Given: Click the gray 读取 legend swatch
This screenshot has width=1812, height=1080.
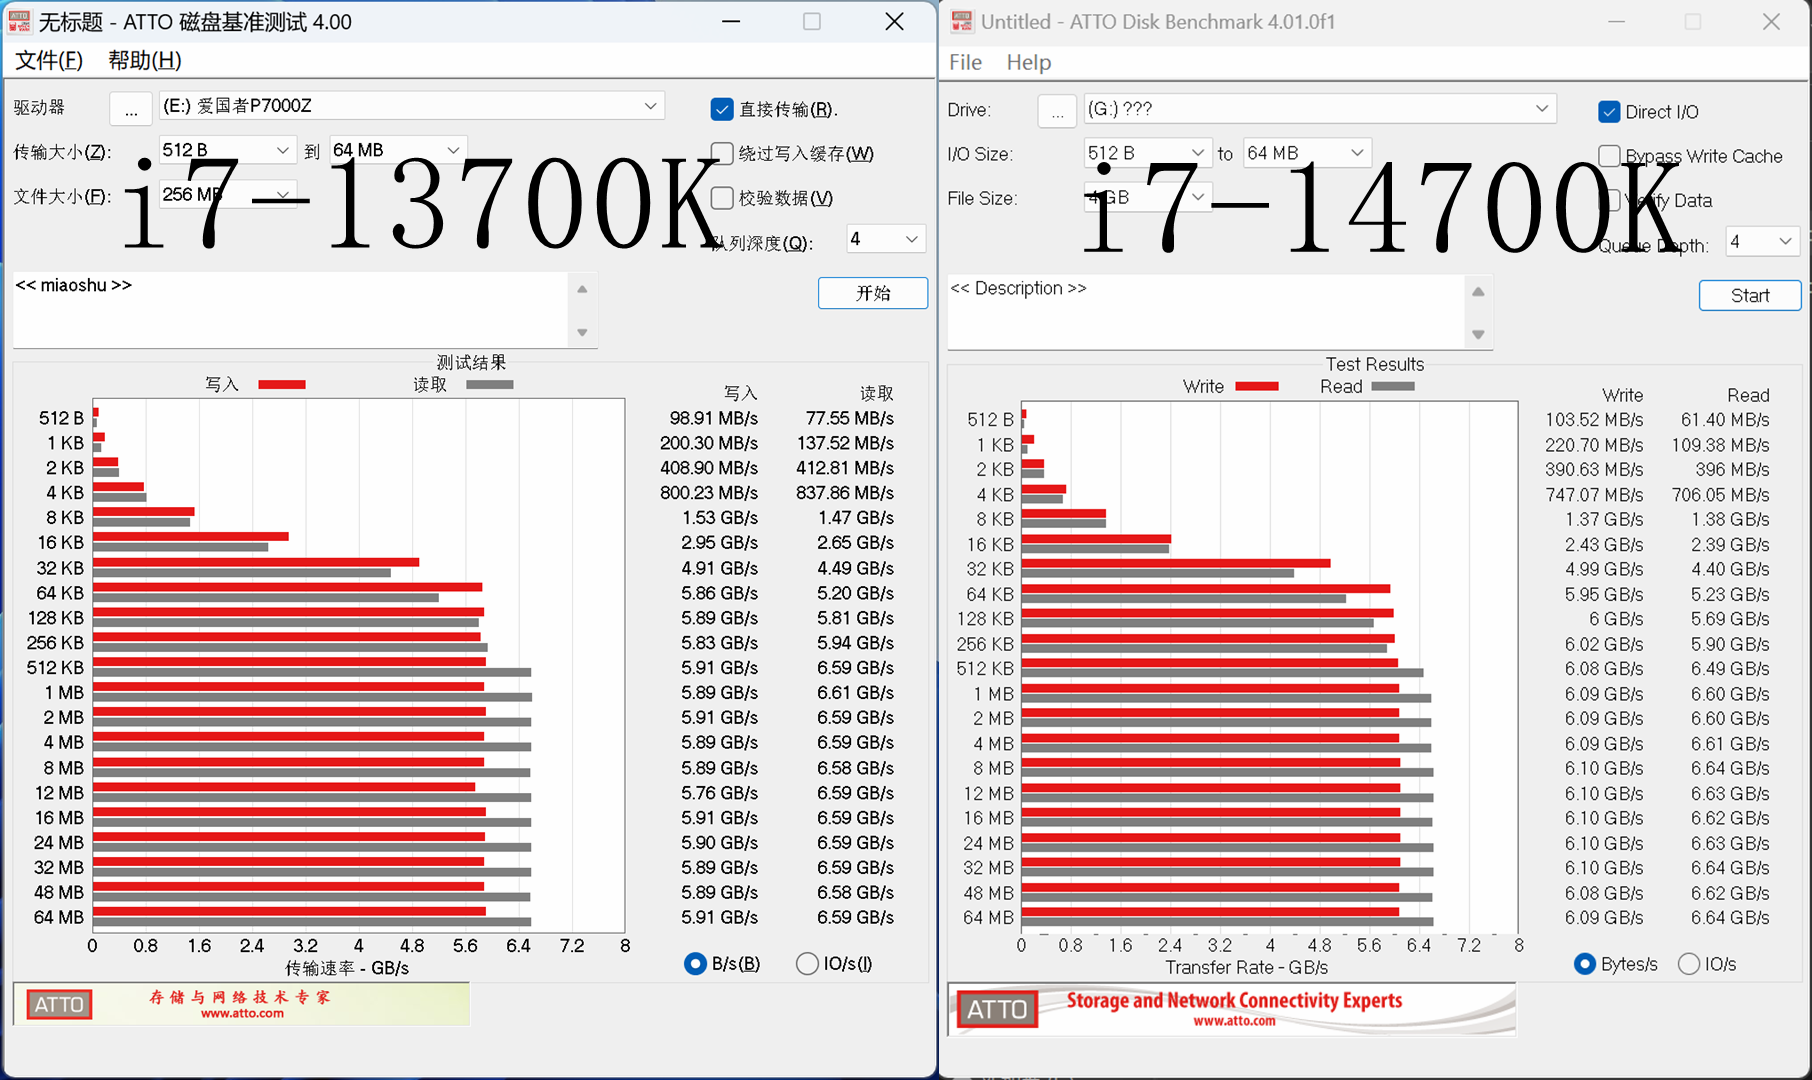Looking at the screenshot, I should tap(490, 385).
